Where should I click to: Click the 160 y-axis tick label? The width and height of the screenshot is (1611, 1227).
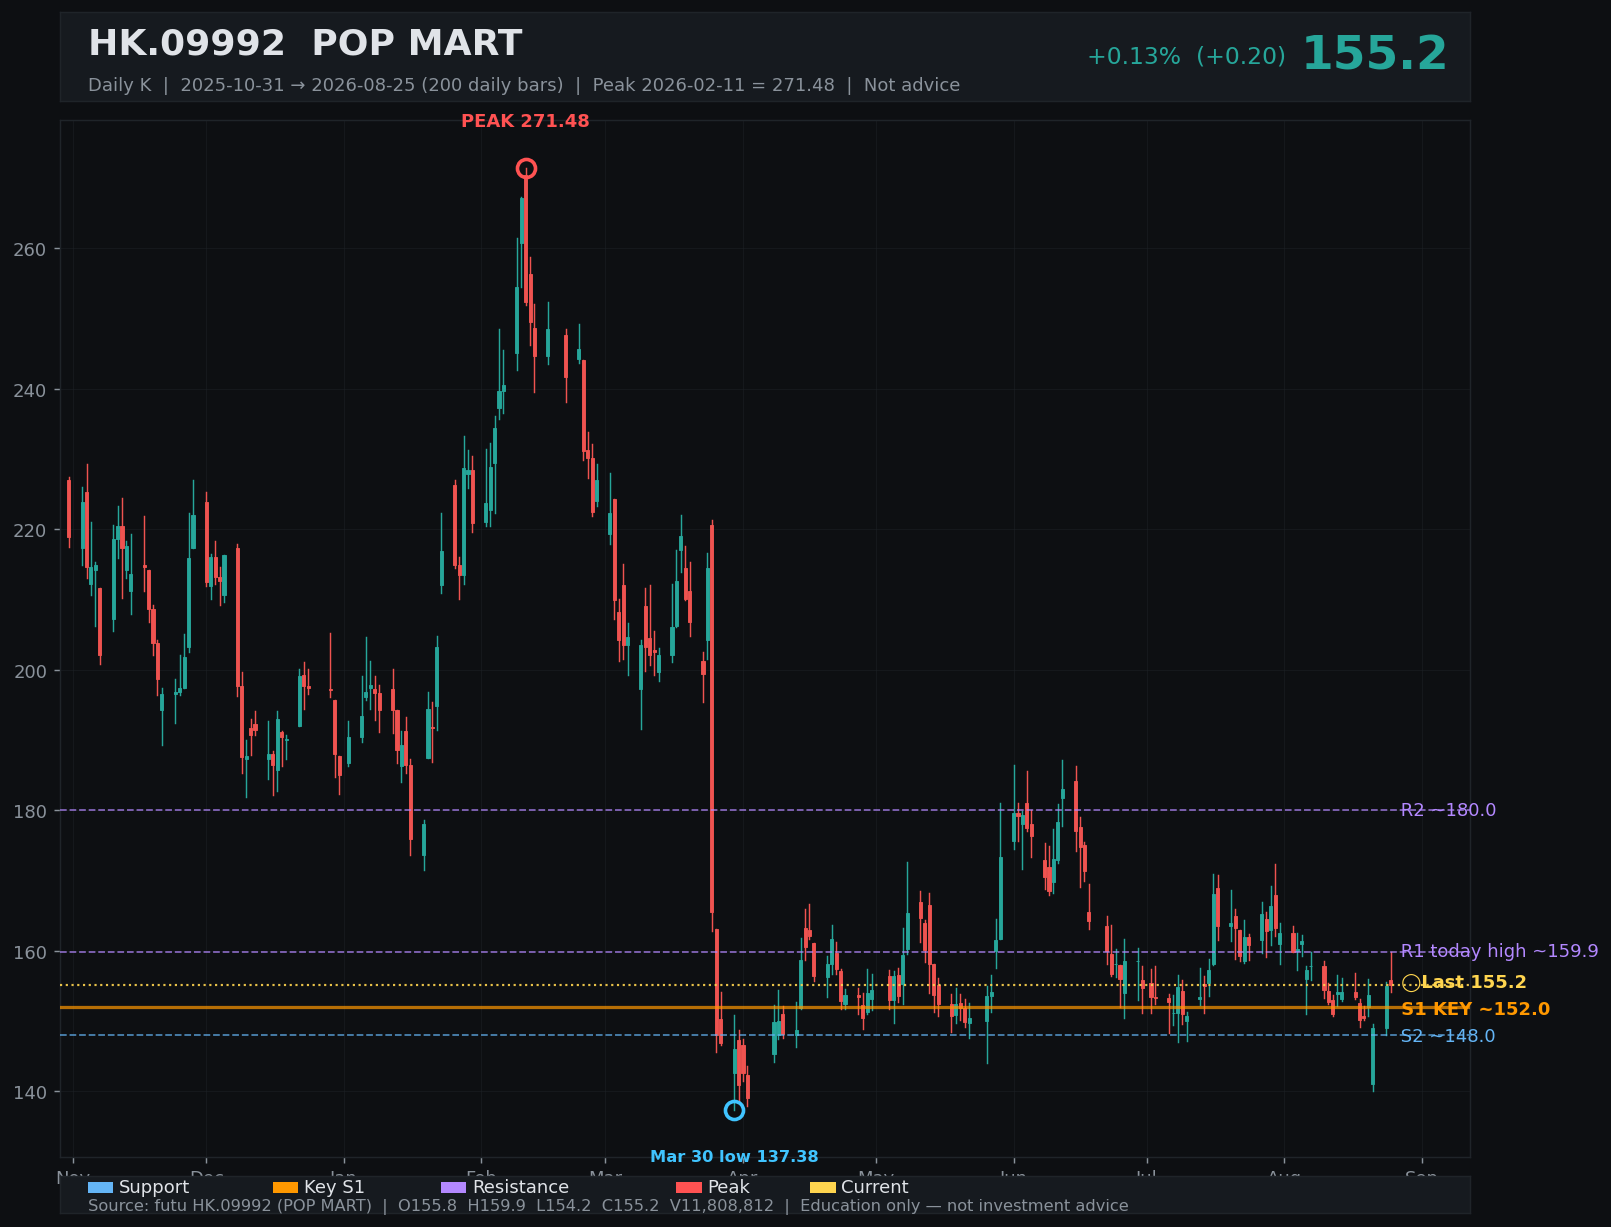click(x=31, y=952)
